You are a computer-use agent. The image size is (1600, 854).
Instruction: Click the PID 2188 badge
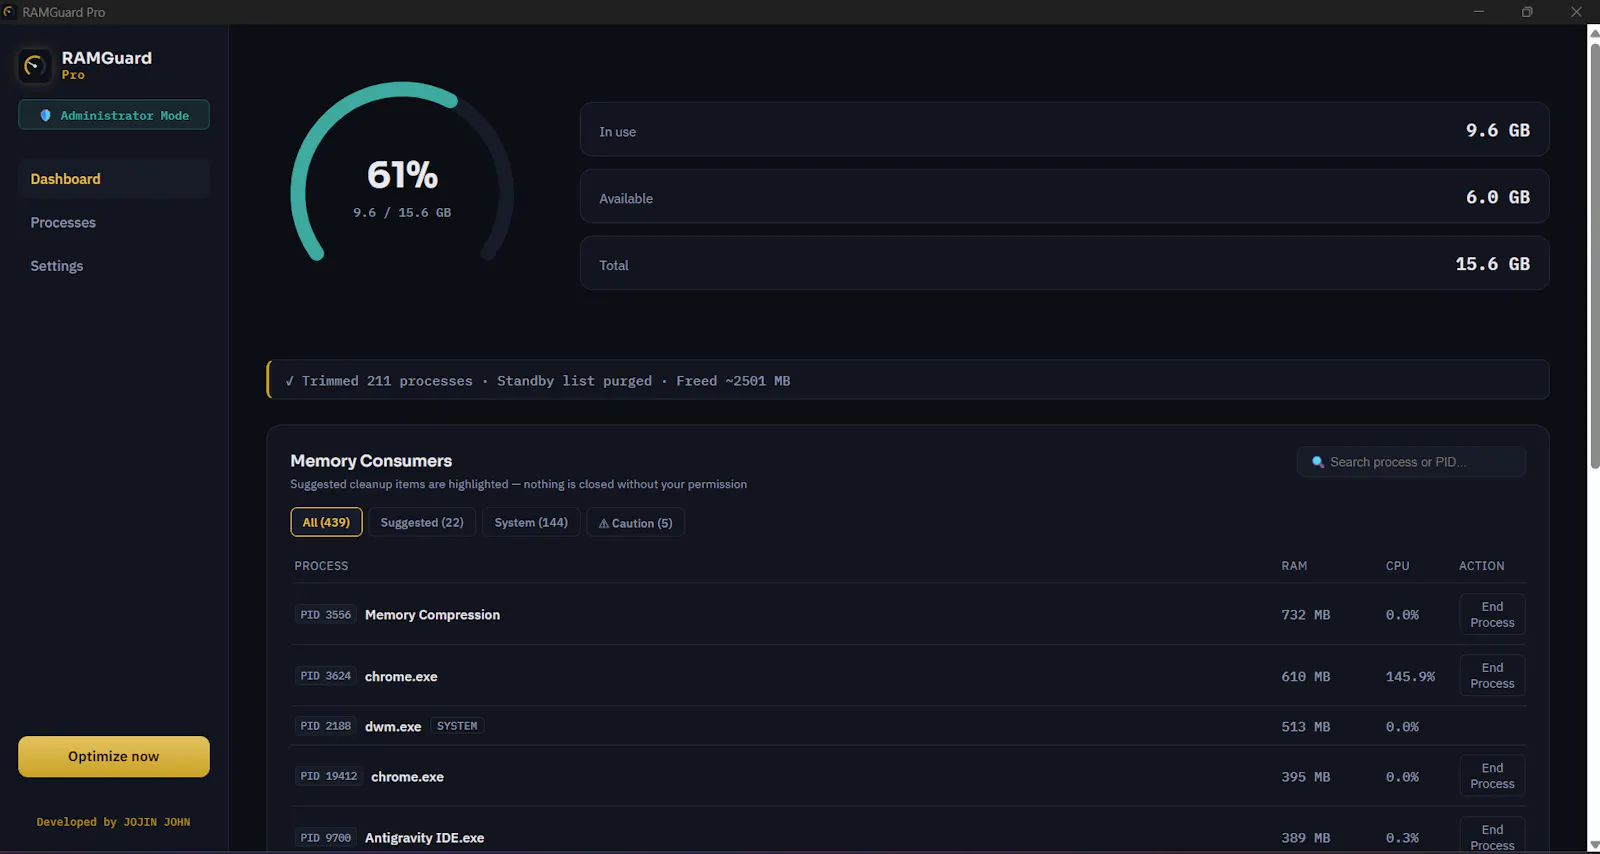pyautogui.click(x=326, y=726)
